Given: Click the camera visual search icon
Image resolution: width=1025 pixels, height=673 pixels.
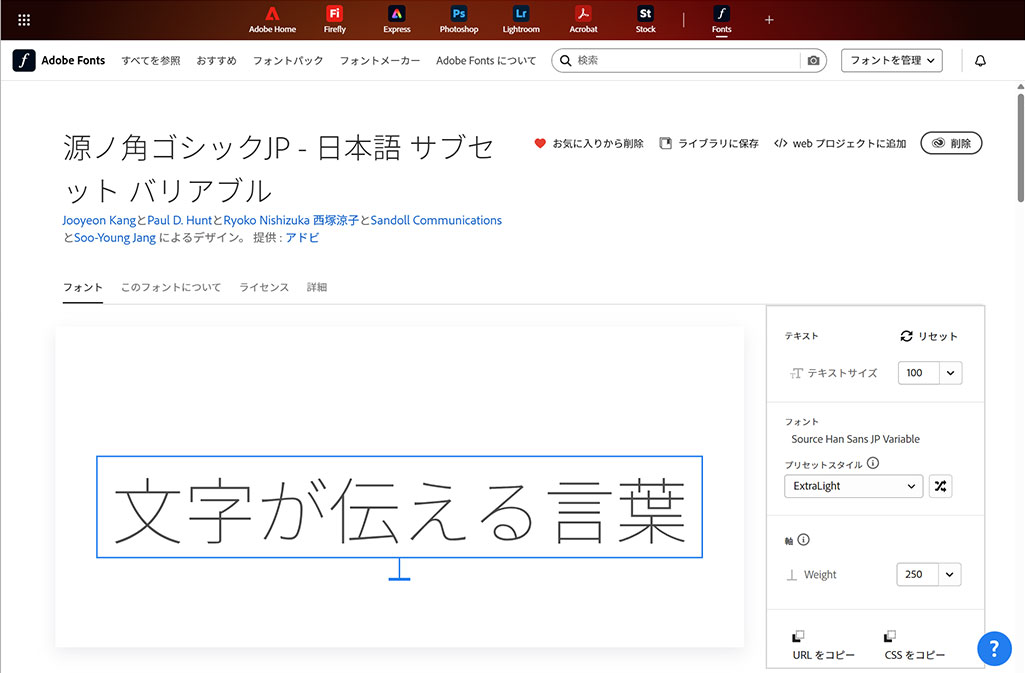Looking at the screenshot, I should click(x=813, y=61).
